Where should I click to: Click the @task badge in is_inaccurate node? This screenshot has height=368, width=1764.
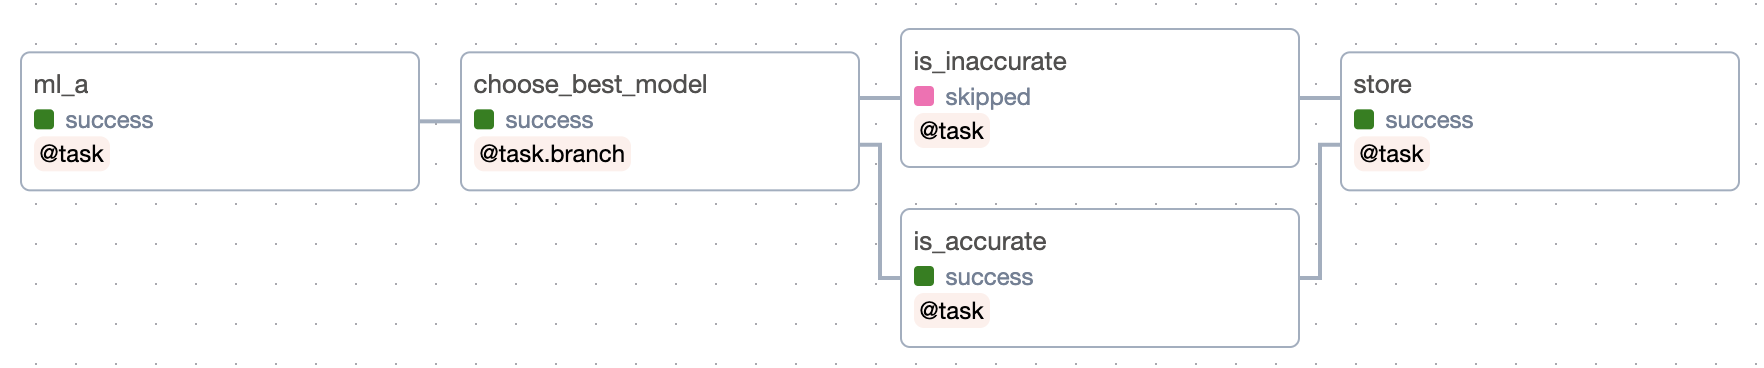(x=952, y=131)
